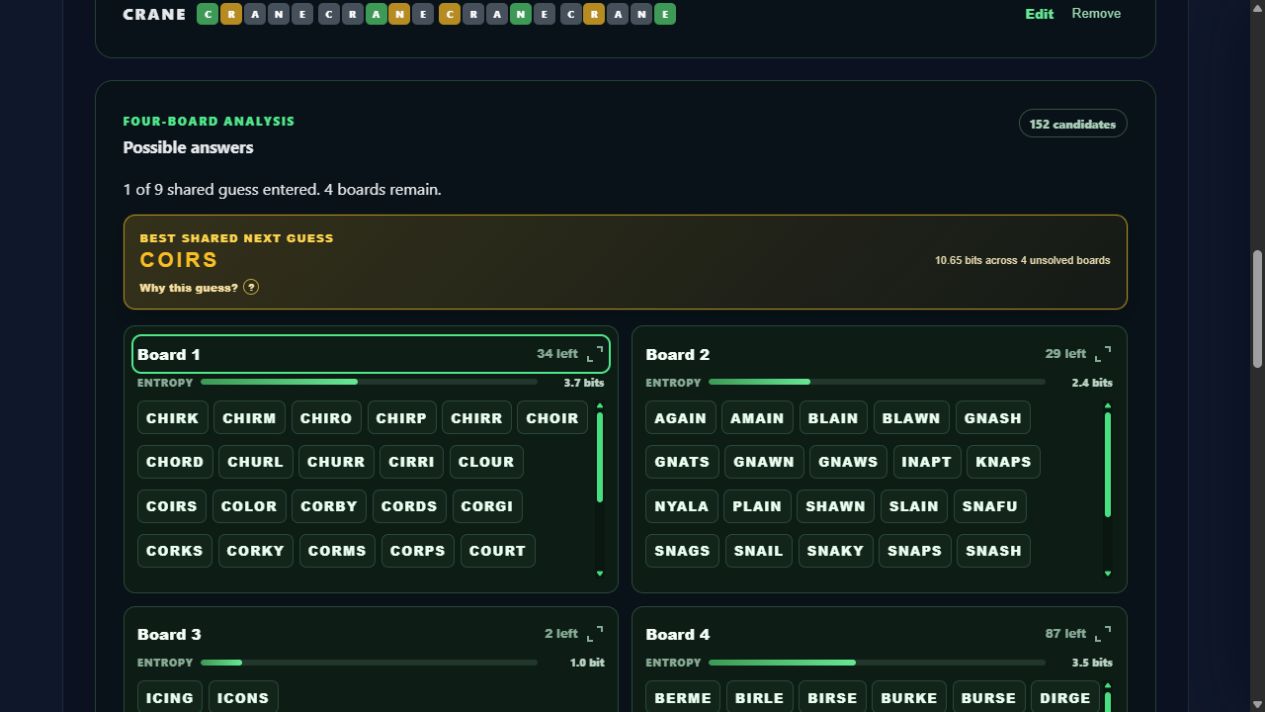Open the 'Why this guess?' help icon
Viewport: 1265px width, 712px height.
(x=251, y=287)
